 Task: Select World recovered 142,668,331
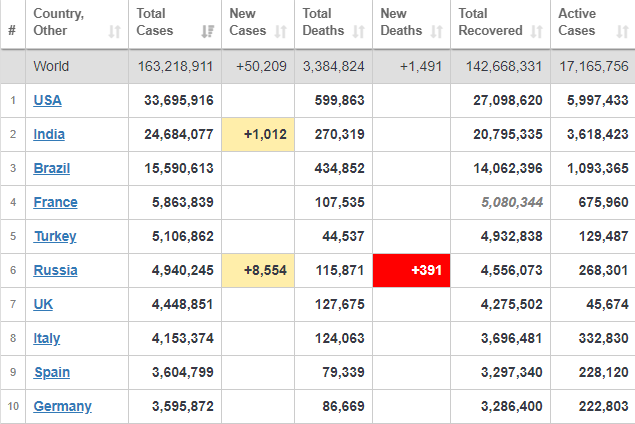coord(504,66)
